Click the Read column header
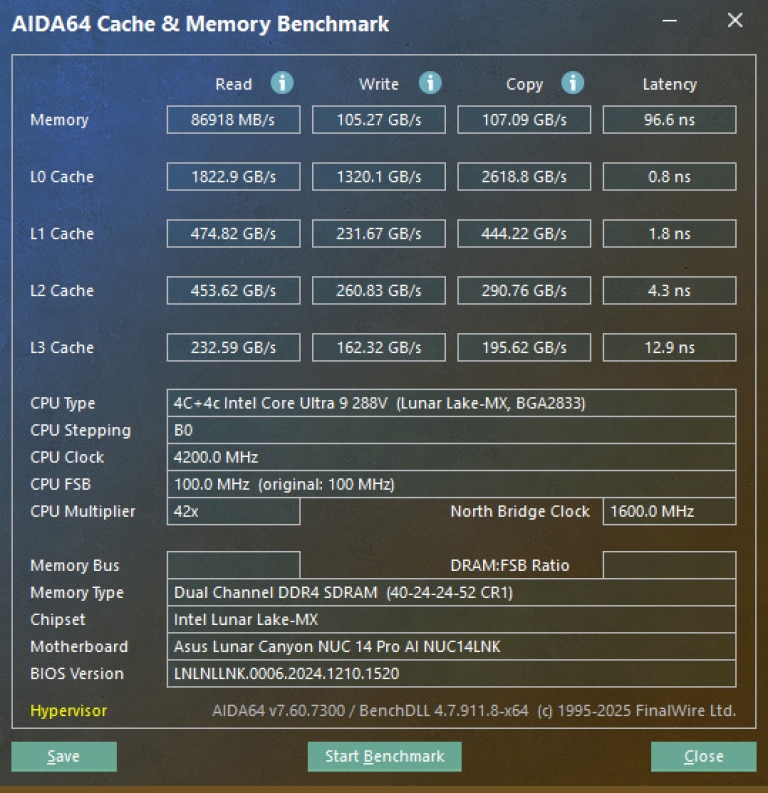Image resolution: width=768 pixels, height=793 pixels. click(x=233, y=84)
